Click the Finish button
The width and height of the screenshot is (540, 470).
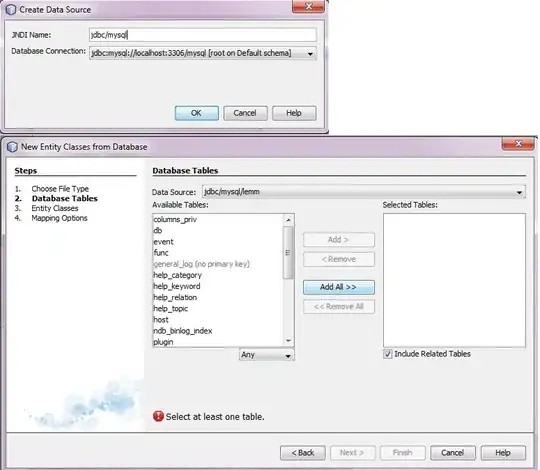(x=403, y=453)
